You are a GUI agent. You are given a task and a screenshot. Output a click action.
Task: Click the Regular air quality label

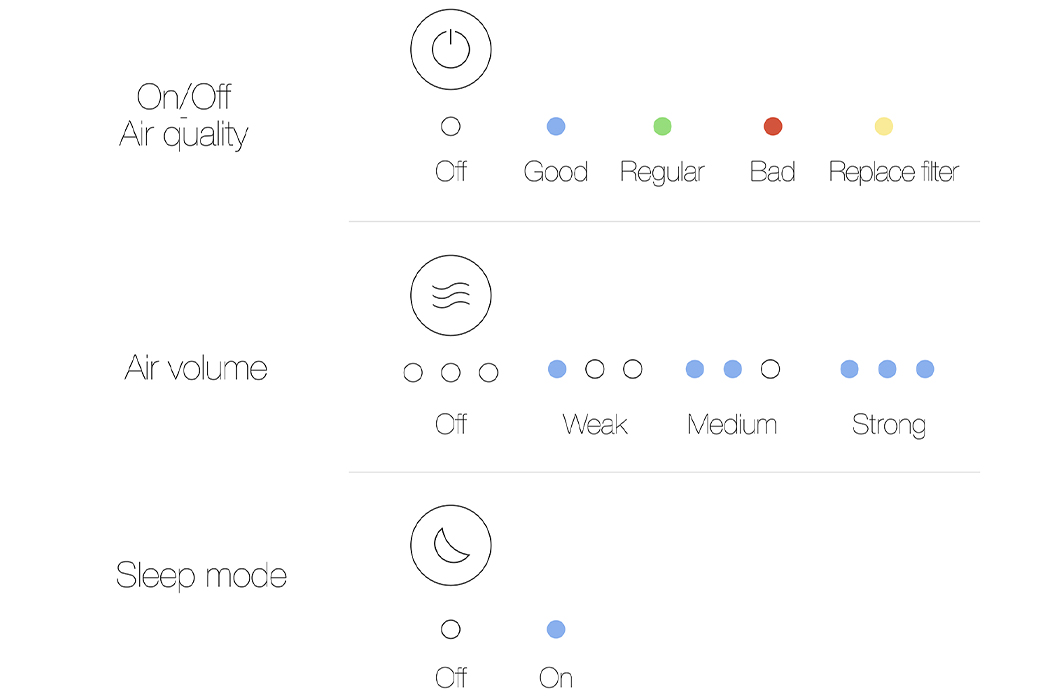(662, 172)
